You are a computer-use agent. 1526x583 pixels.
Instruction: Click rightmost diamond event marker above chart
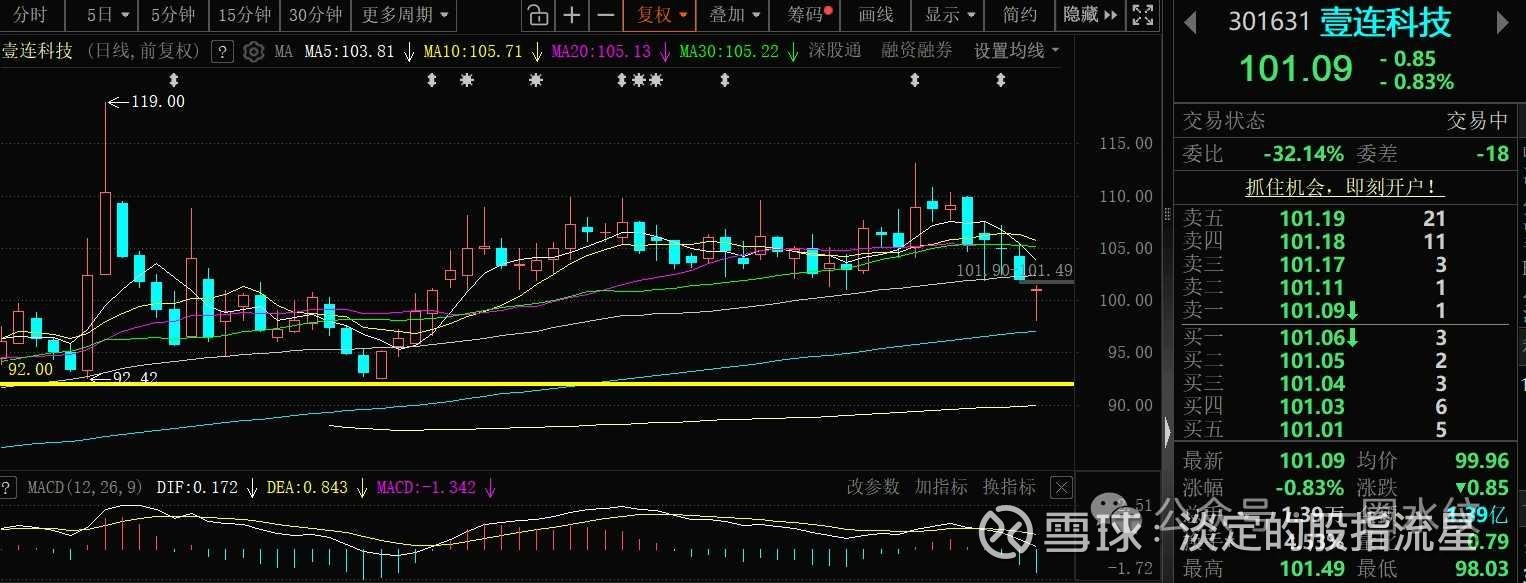pos(1001,80)
